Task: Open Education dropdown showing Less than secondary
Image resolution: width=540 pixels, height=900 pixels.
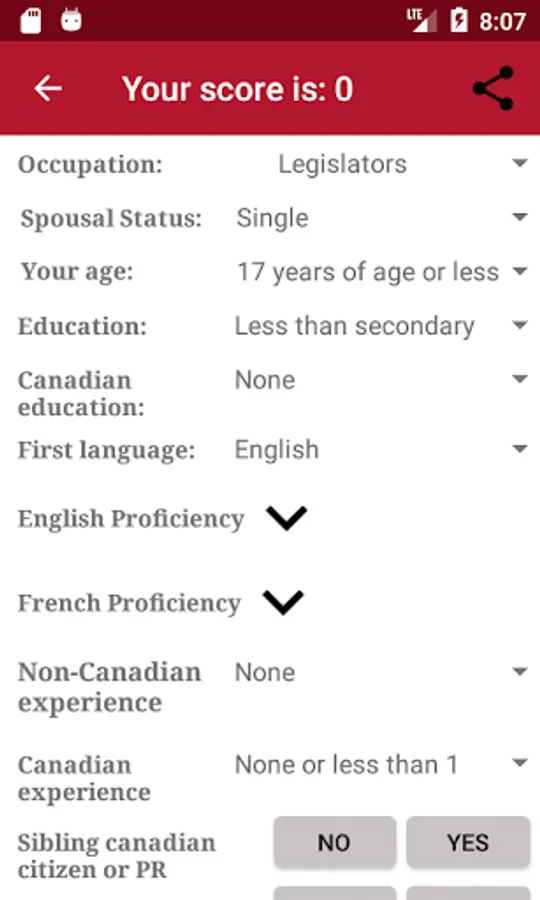Action: coord(380,326)
